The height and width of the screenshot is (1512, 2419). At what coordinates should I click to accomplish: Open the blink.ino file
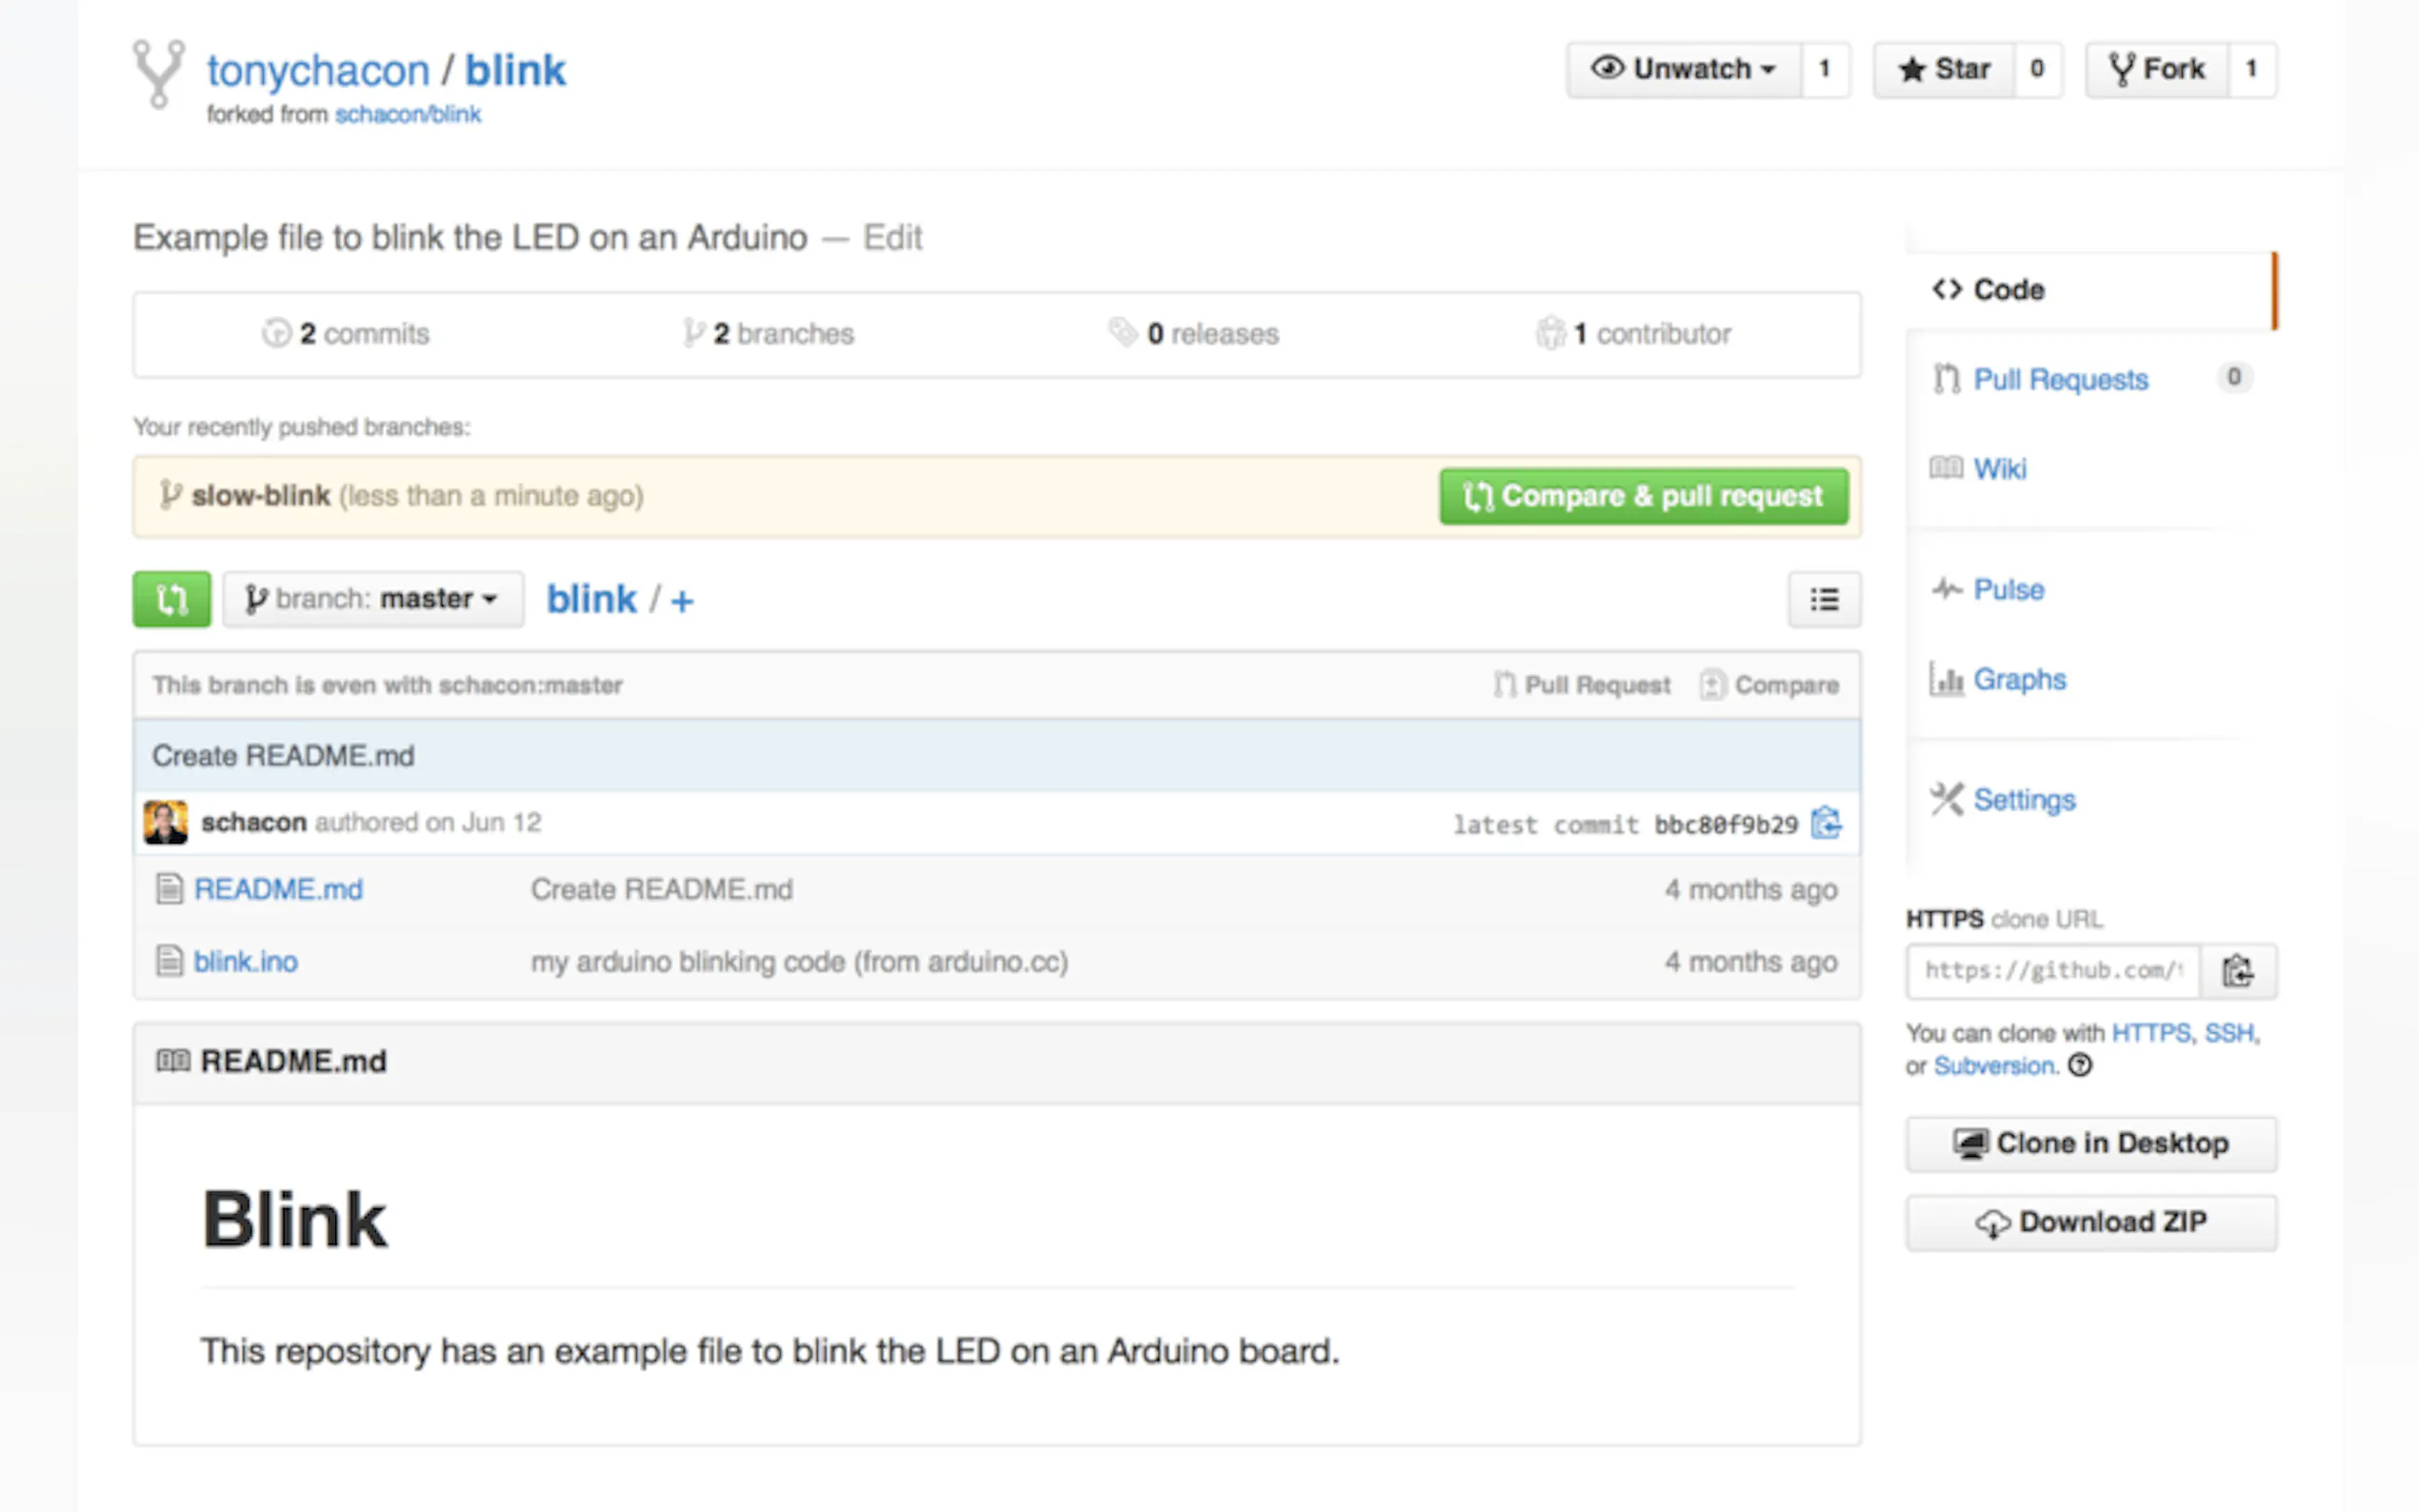click(245, 962)
